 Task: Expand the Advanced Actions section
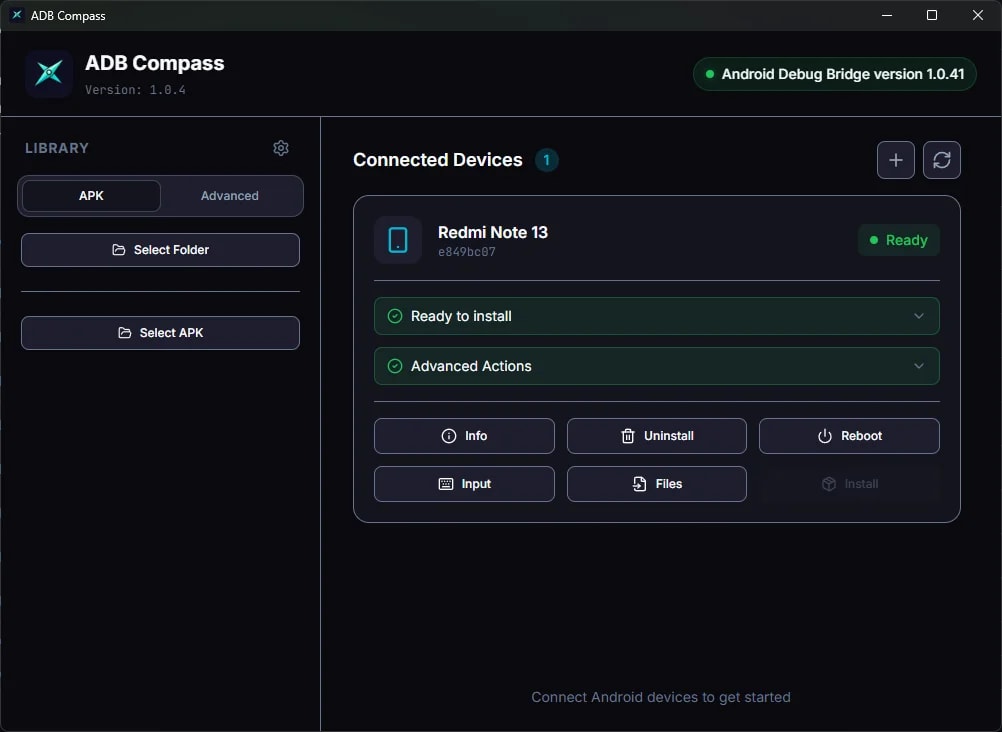click(x=655, y=366)
